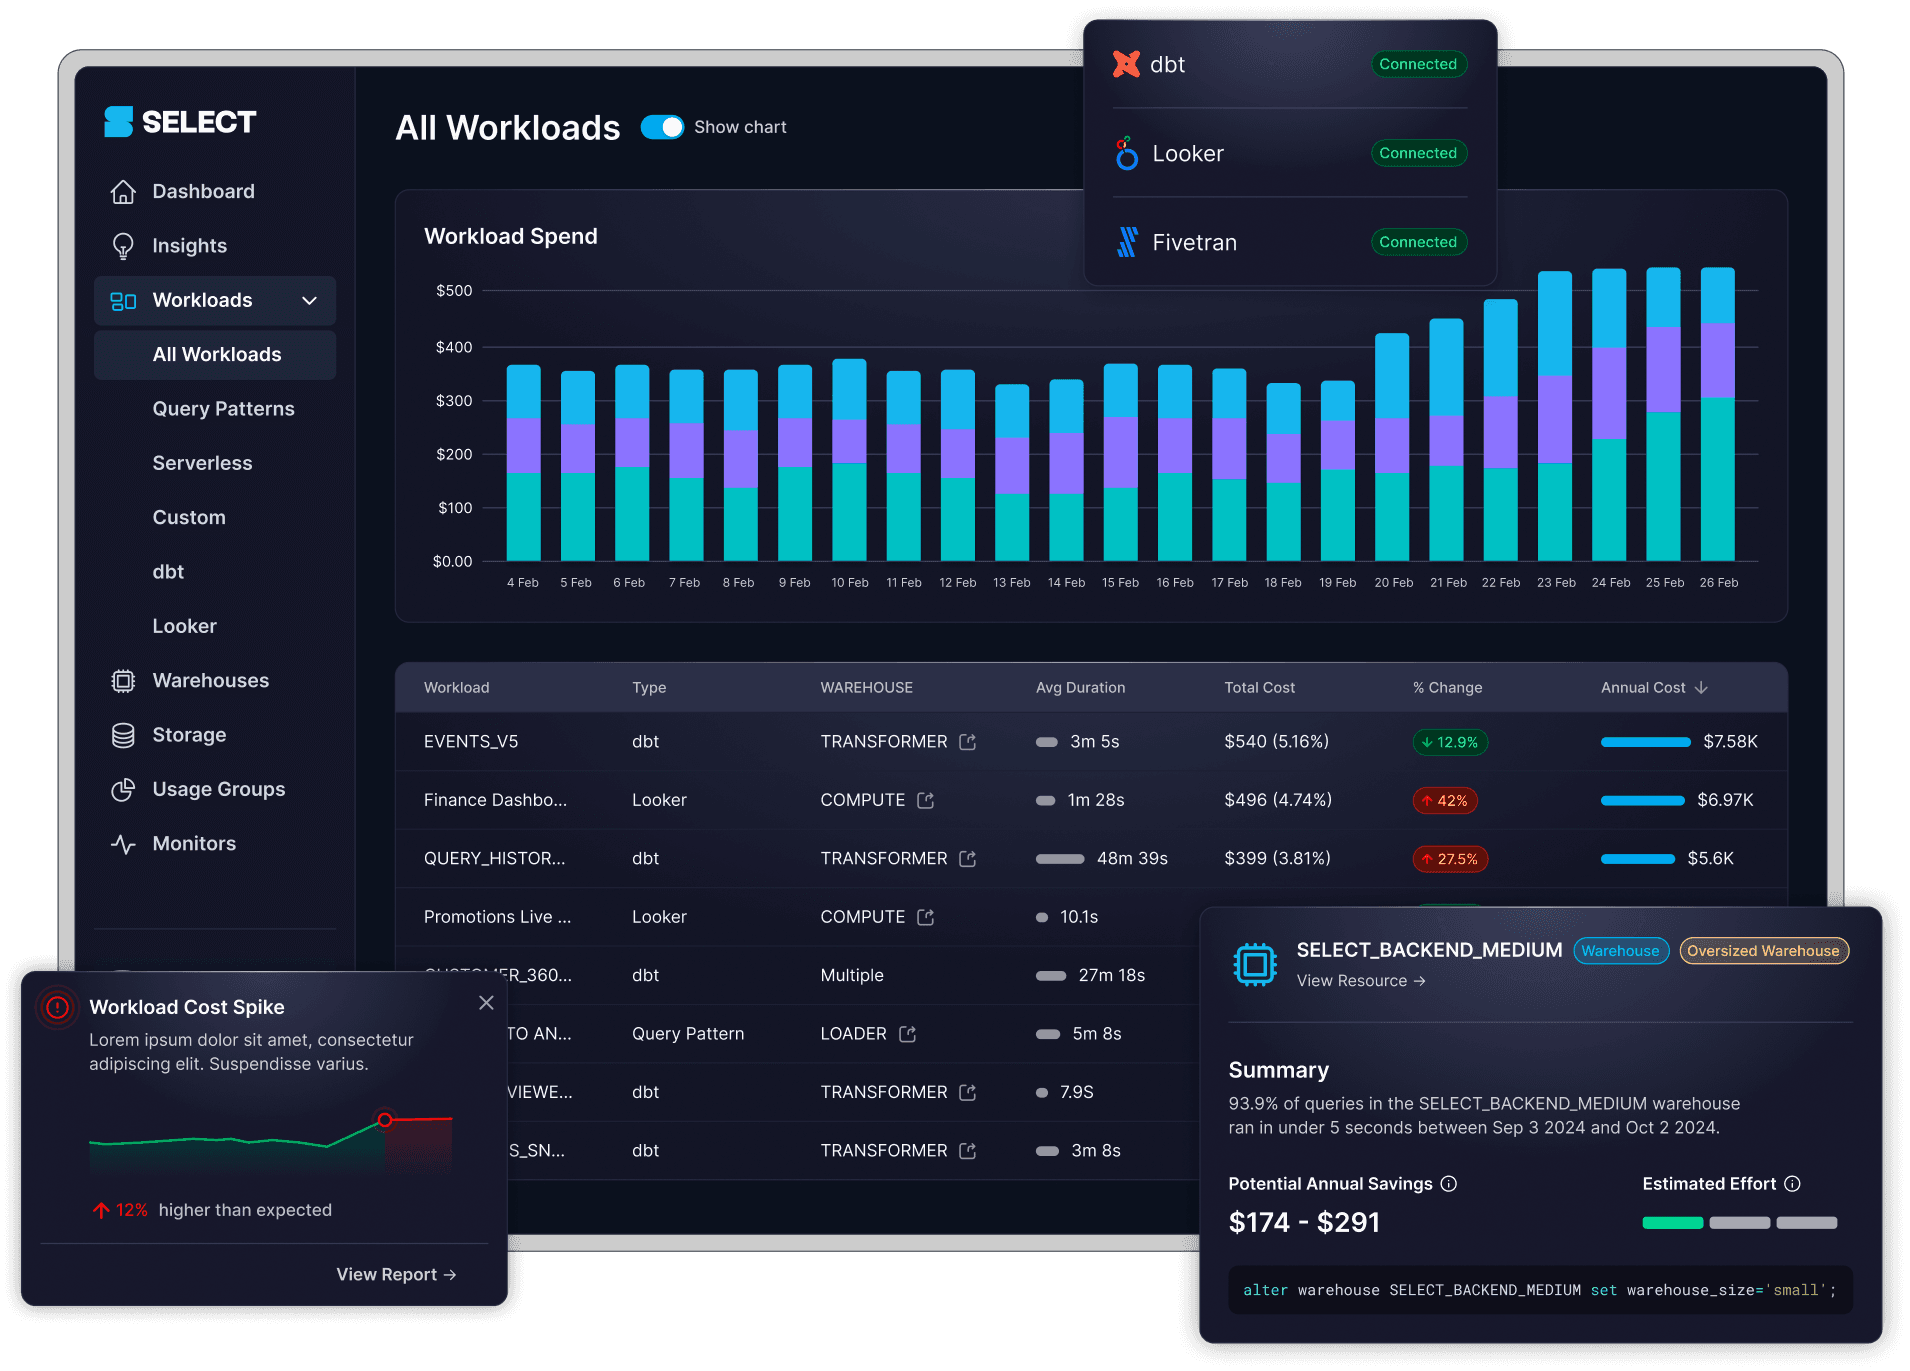Screen dimensions: 1910x1371
Task: Open Dashboard via its home icon
Action: 123,191
